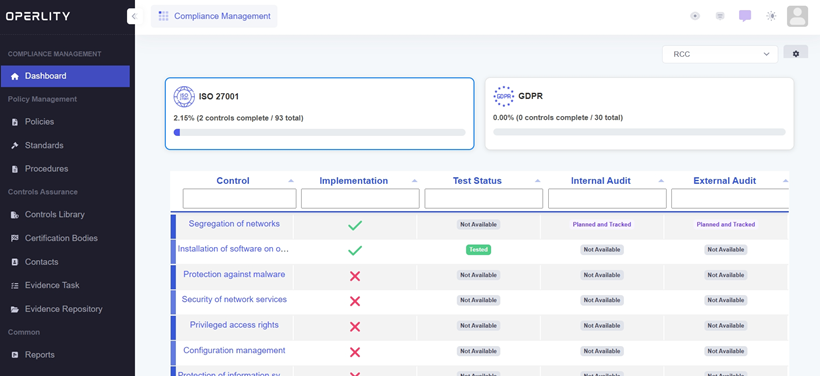Viewport: 820px width, 376px height.
Task: Select the GDPR framework card
Action: coord(639,113)
